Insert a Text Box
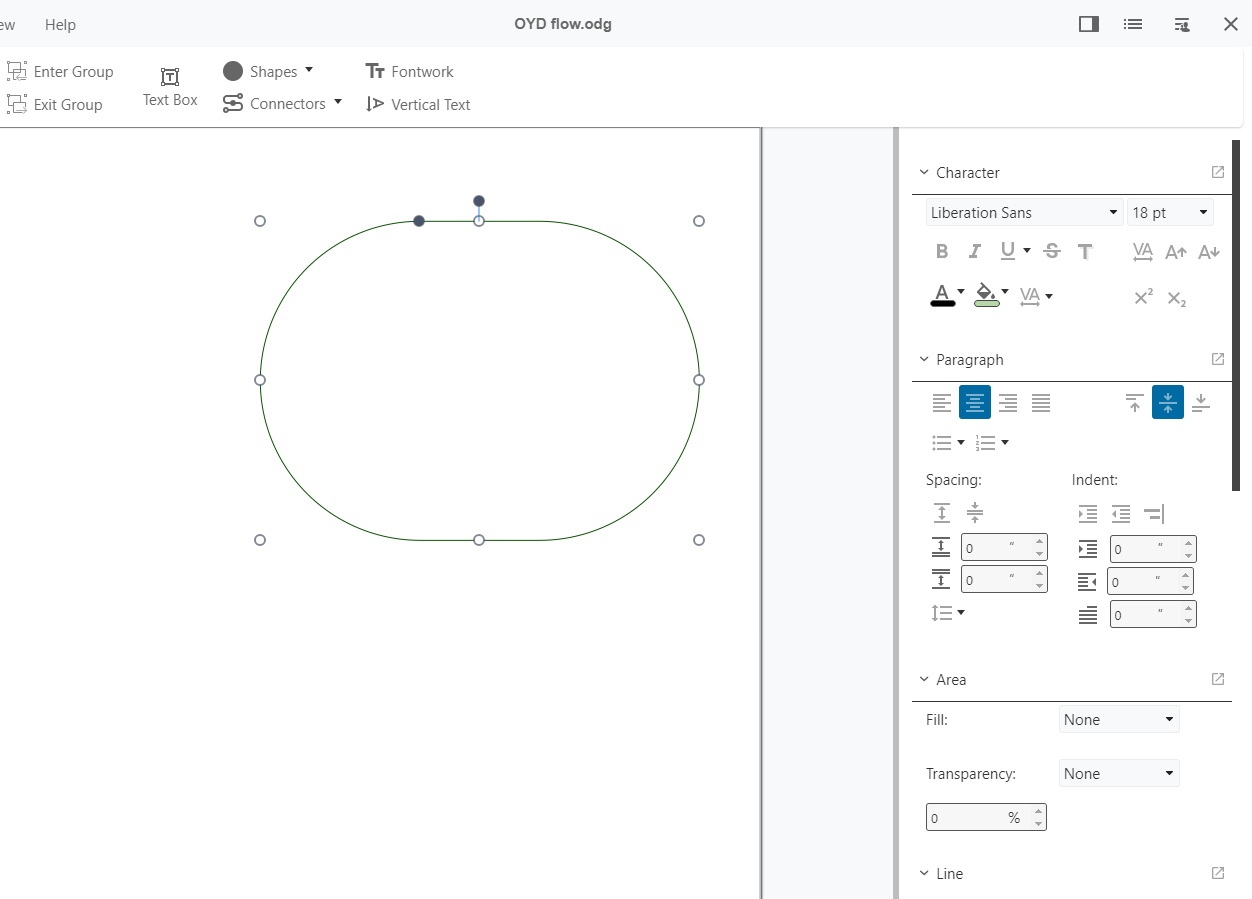 click(x=170, y=87)
